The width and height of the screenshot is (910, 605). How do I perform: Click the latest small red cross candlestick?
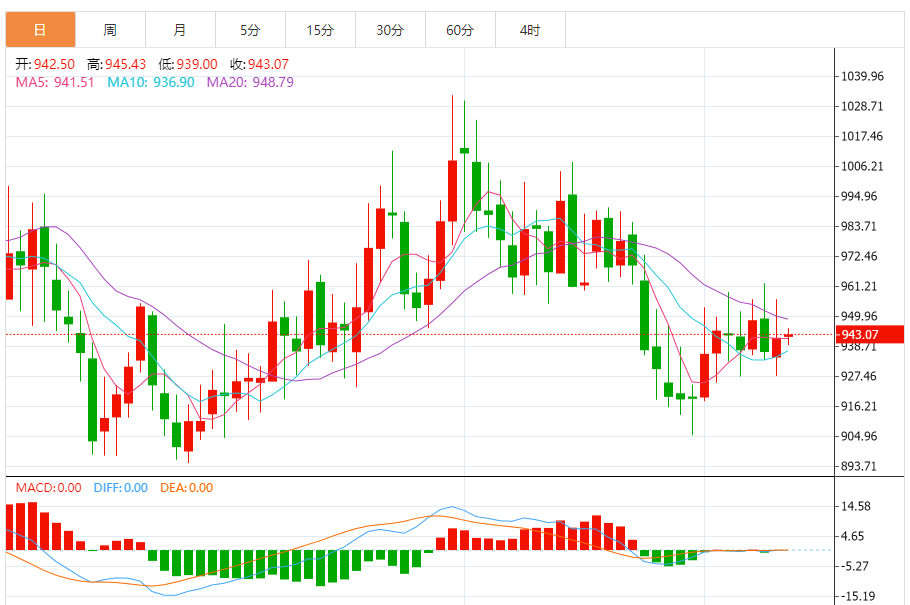pos(788,336)
